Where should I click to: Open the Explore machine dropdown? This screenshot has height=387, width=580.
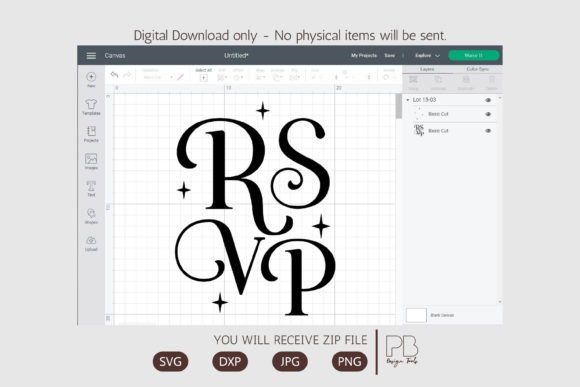[x=427, y=55]
